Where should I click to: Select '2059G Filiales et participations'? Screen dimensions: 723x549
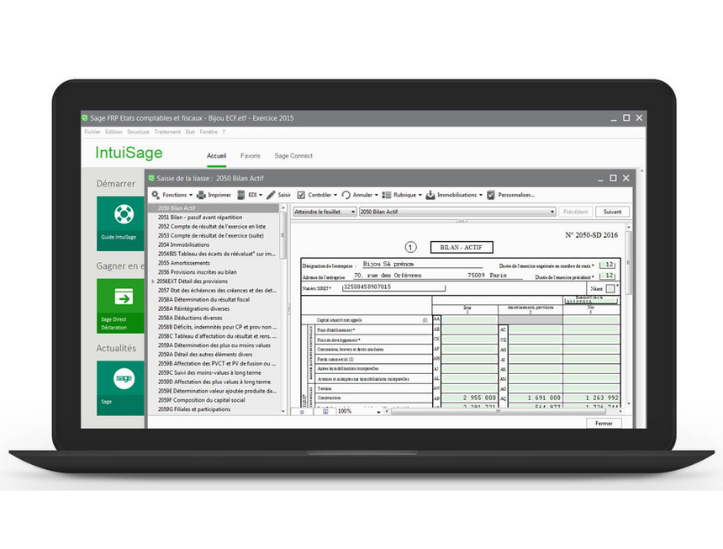213,409
